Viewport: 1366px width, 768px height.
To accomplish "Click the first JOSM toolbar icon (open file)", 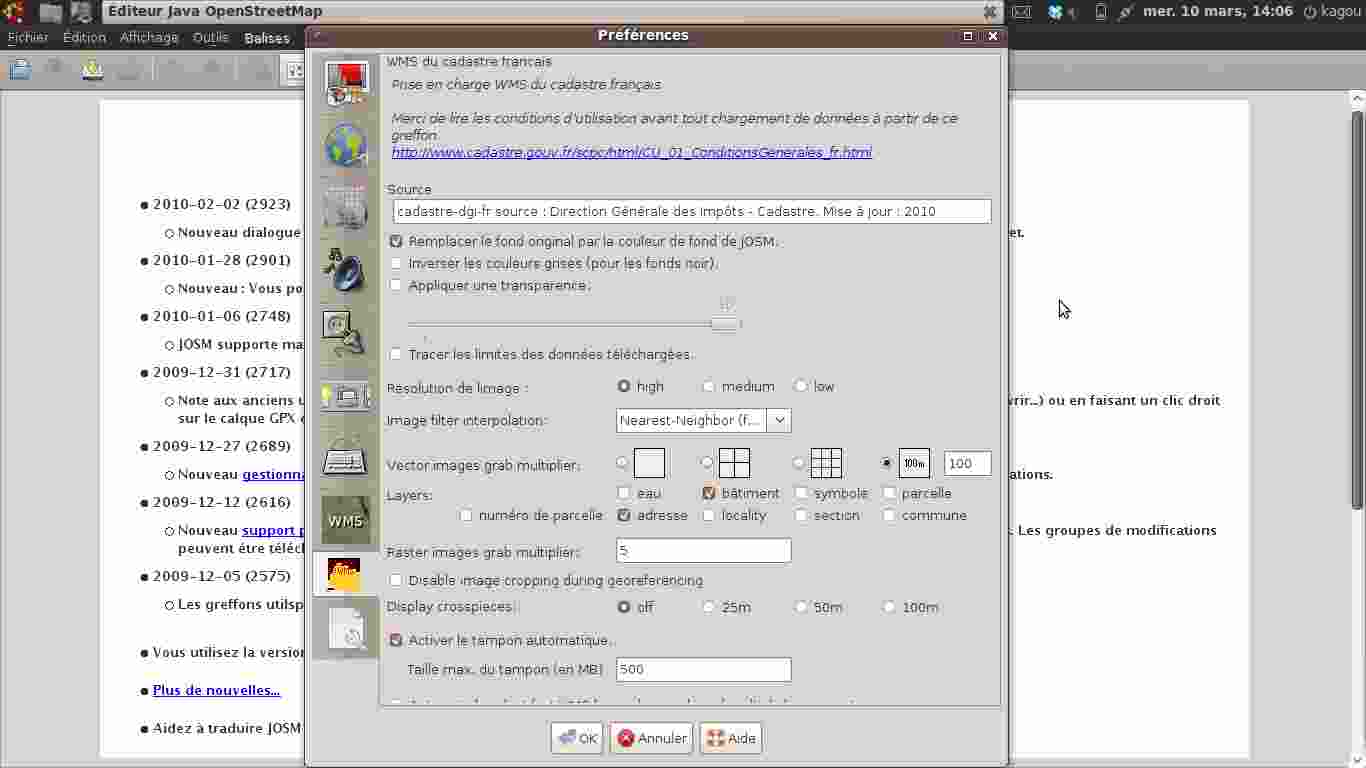I will tap(20, 69).
